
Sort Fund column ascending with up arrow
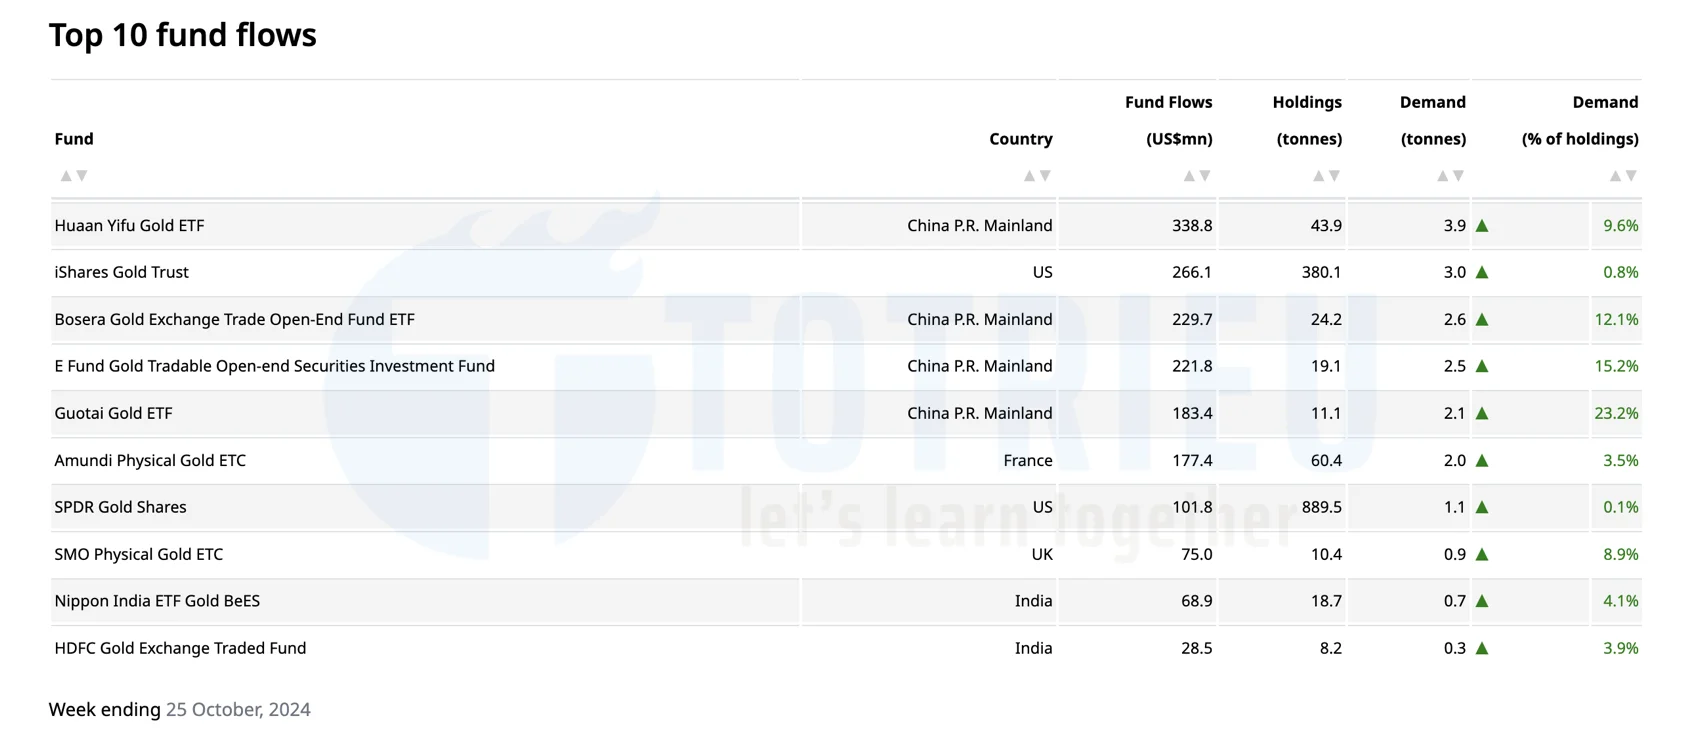(x=66, y=176)
